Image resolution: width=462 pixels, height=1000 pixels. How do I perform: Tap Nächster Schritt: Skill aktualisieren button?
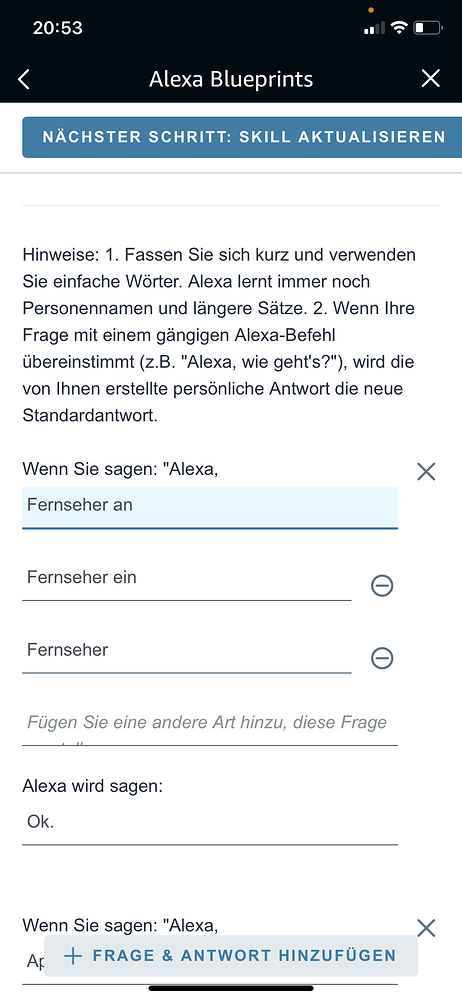[x=242, y=137]
